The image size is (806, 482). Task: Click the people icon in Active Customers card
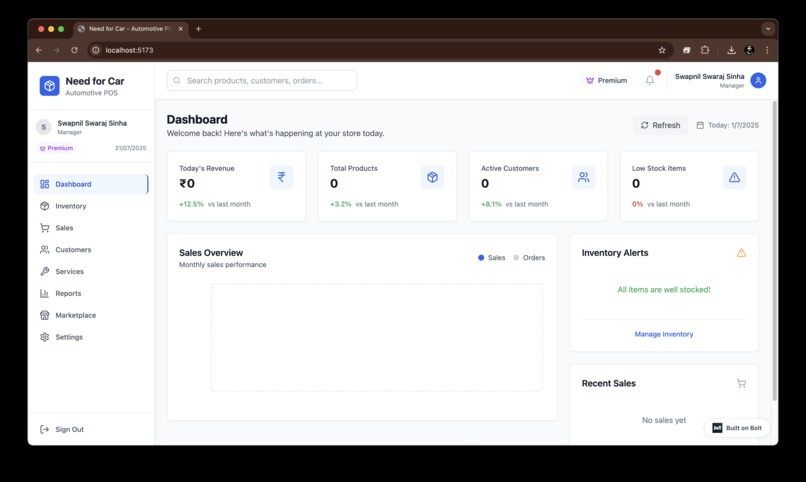click(583, 177)
